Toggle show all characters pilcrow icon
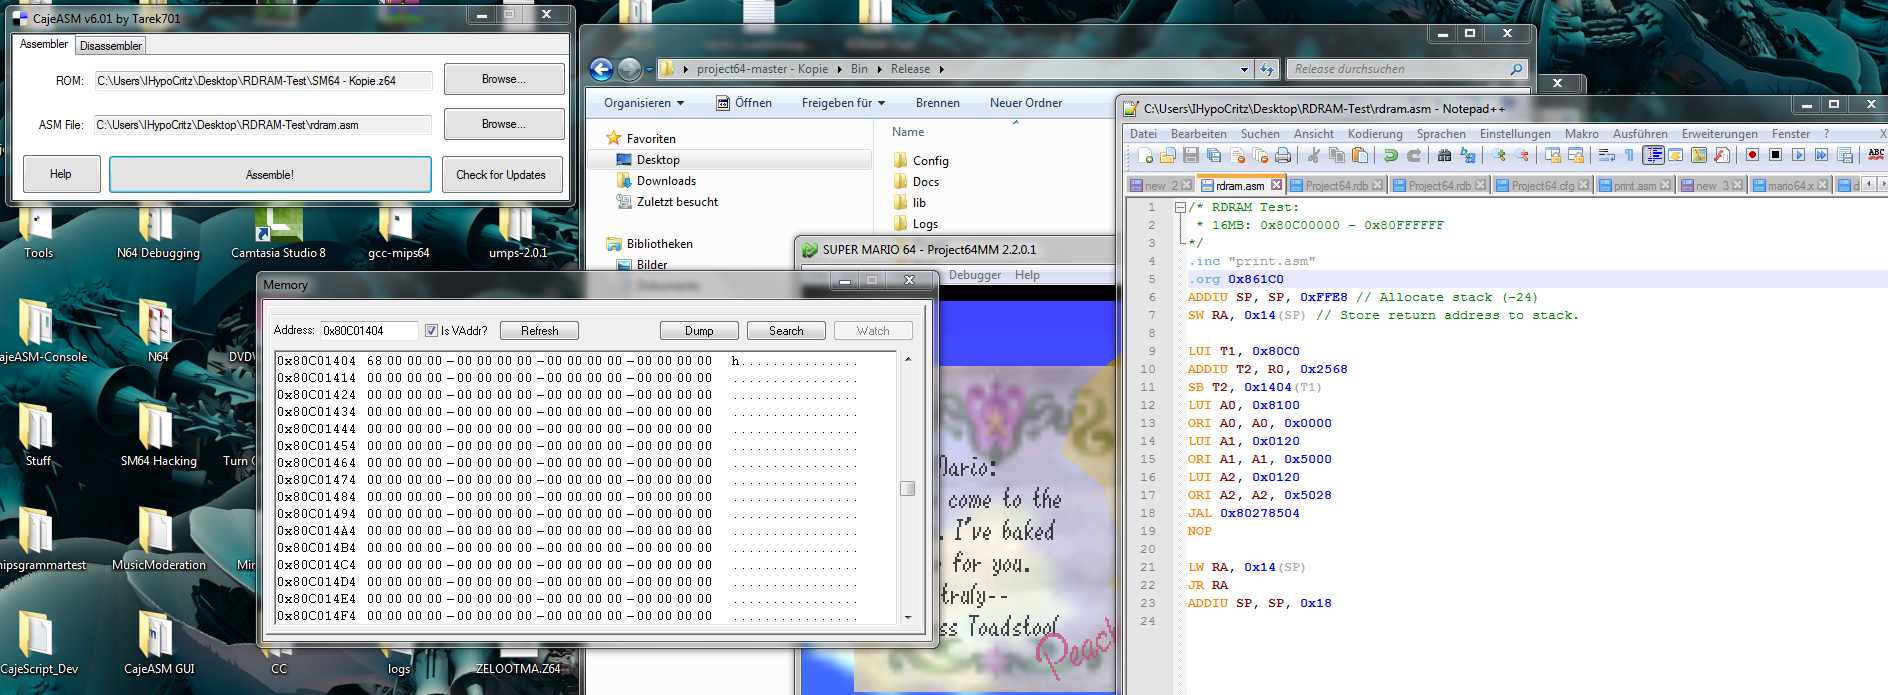1888x695 pixels. (x=1629, y=155)
